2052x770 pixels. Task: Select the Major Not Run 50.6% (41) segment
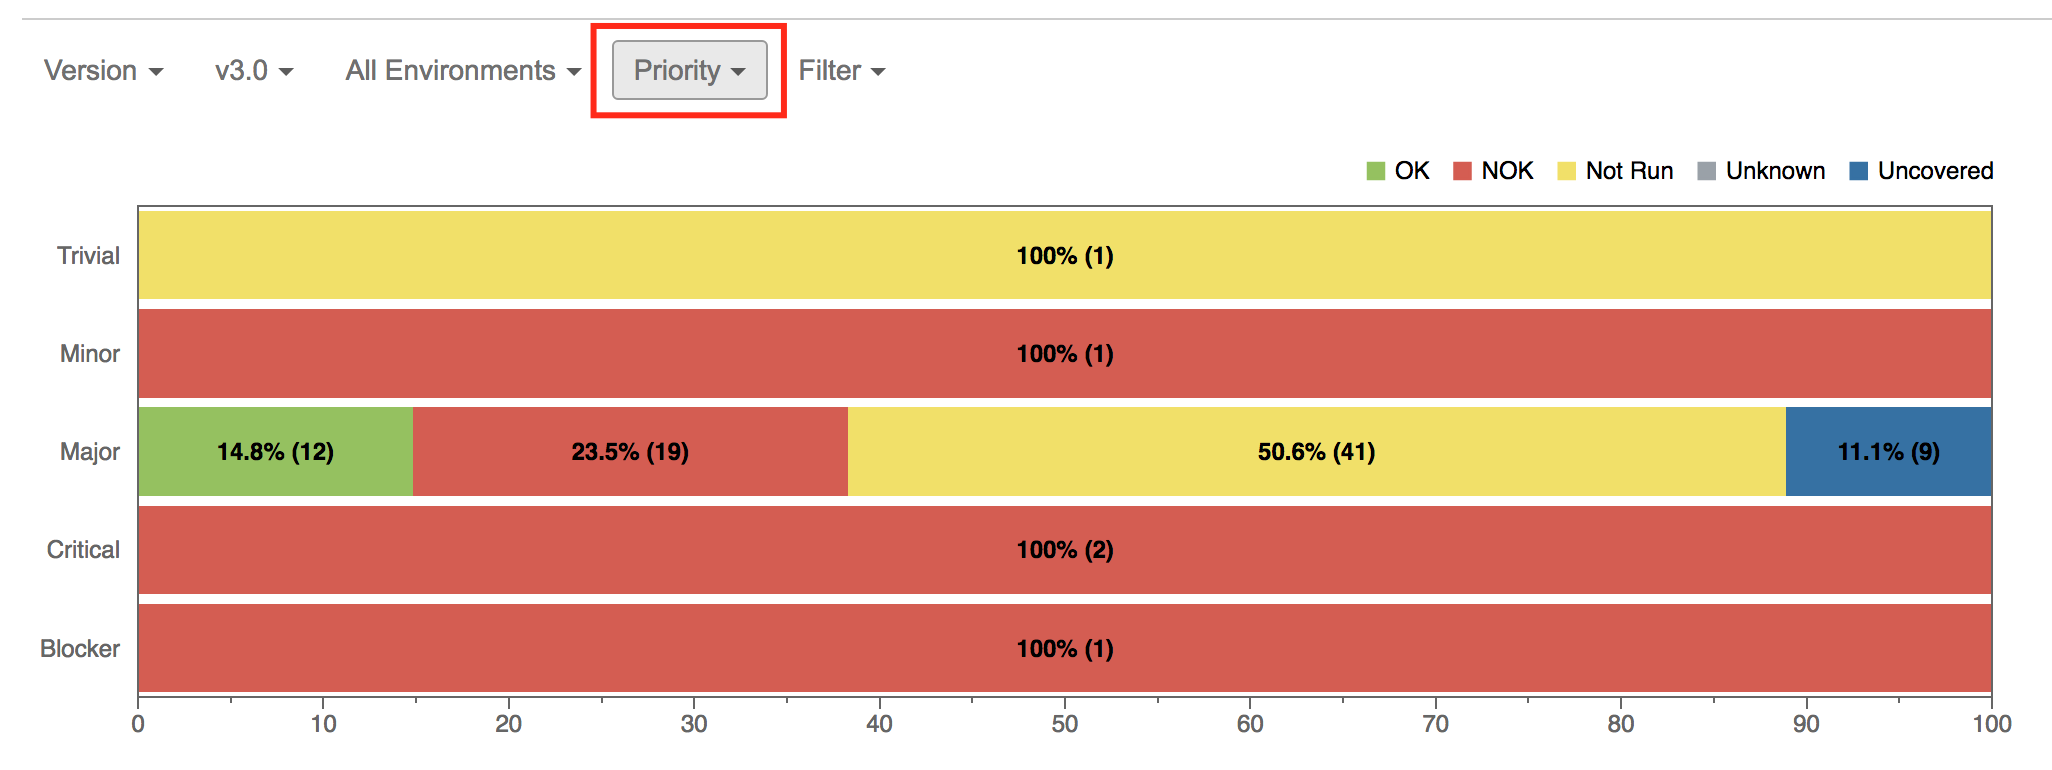pyautogui.click(x=1317, y=451)
